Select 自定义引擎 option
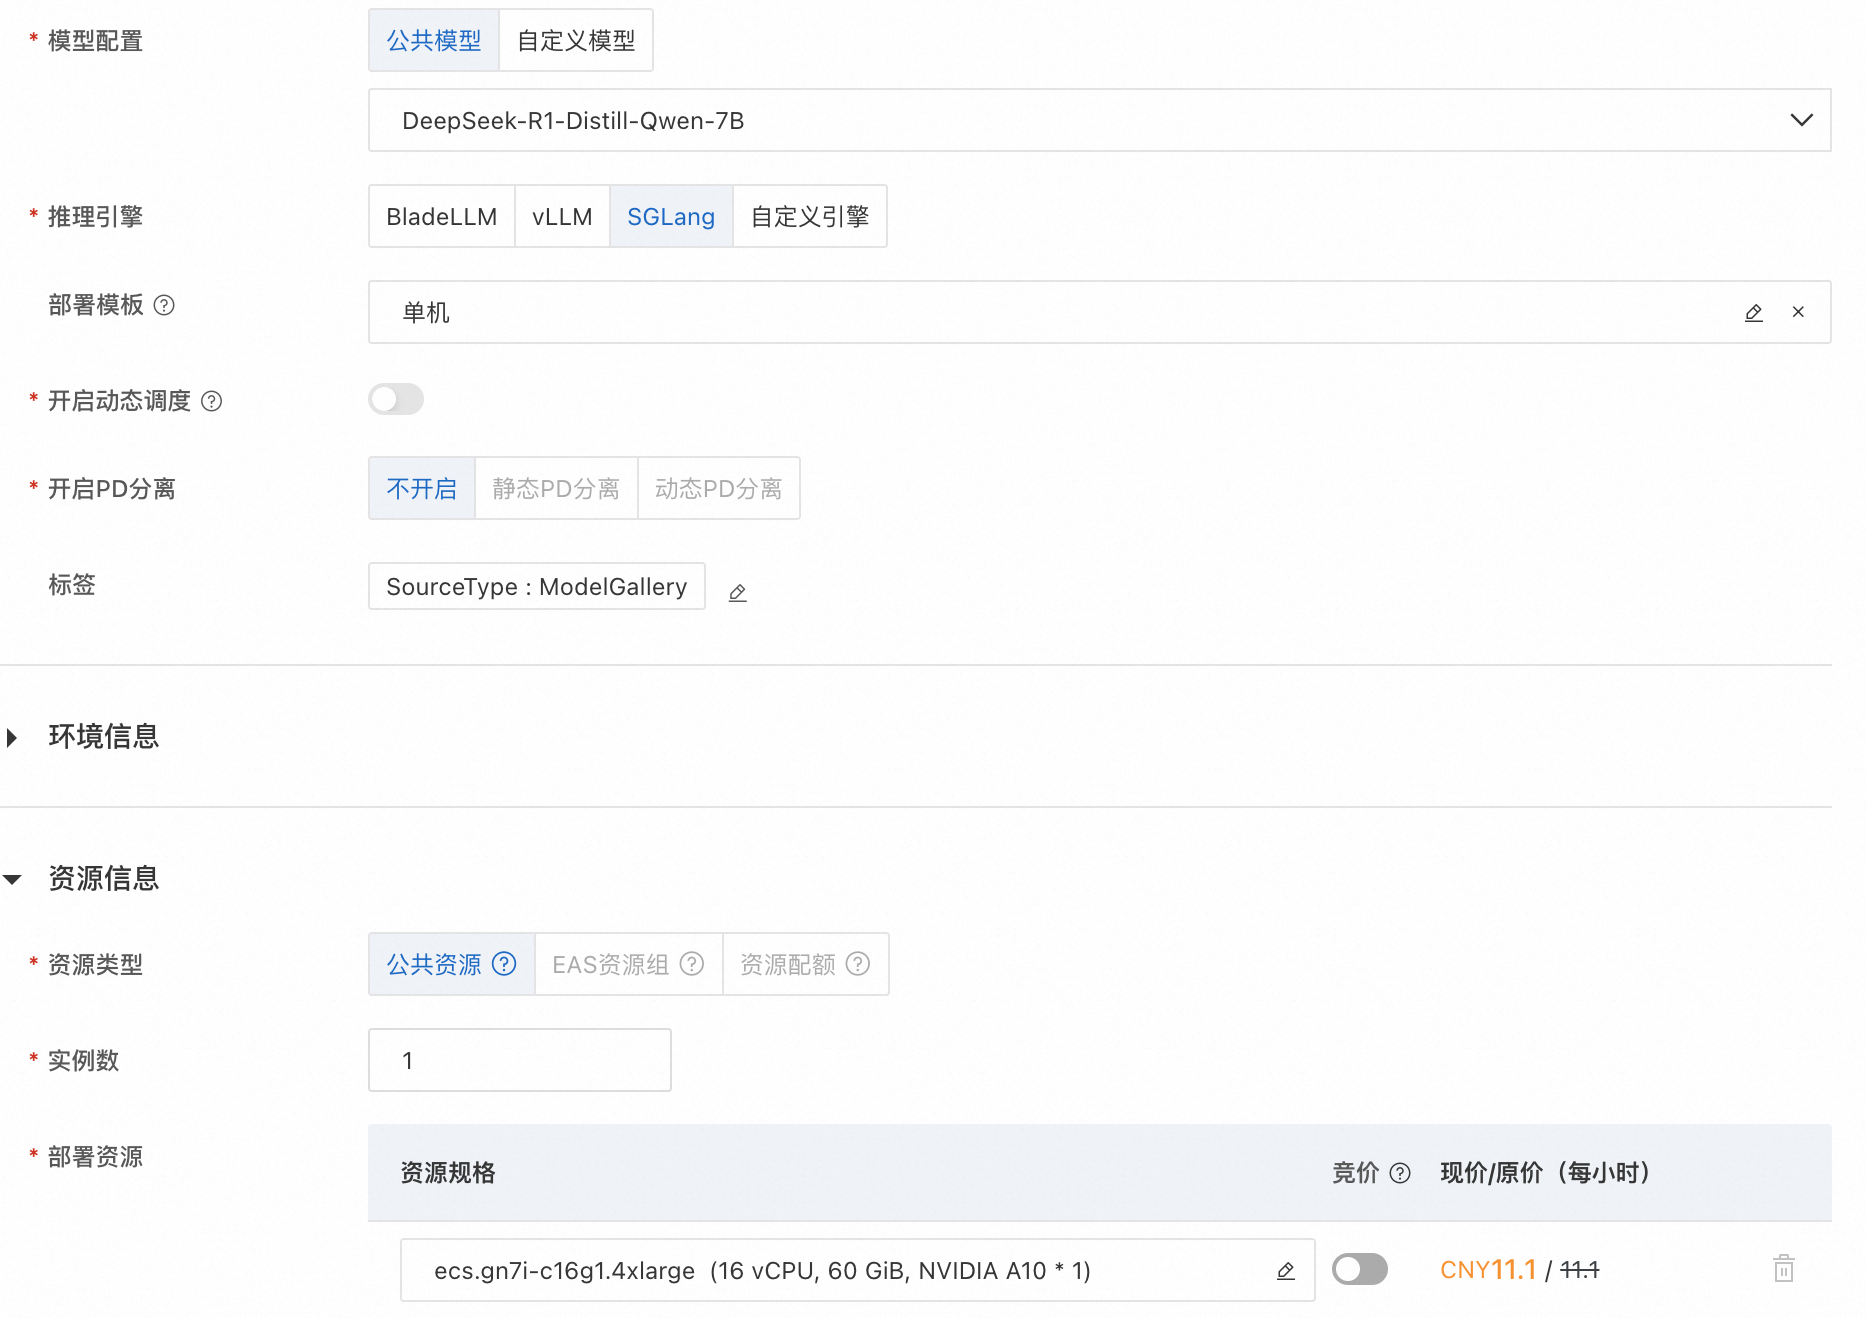This screenshot has width=1866, height=1318. click(810, 217)
